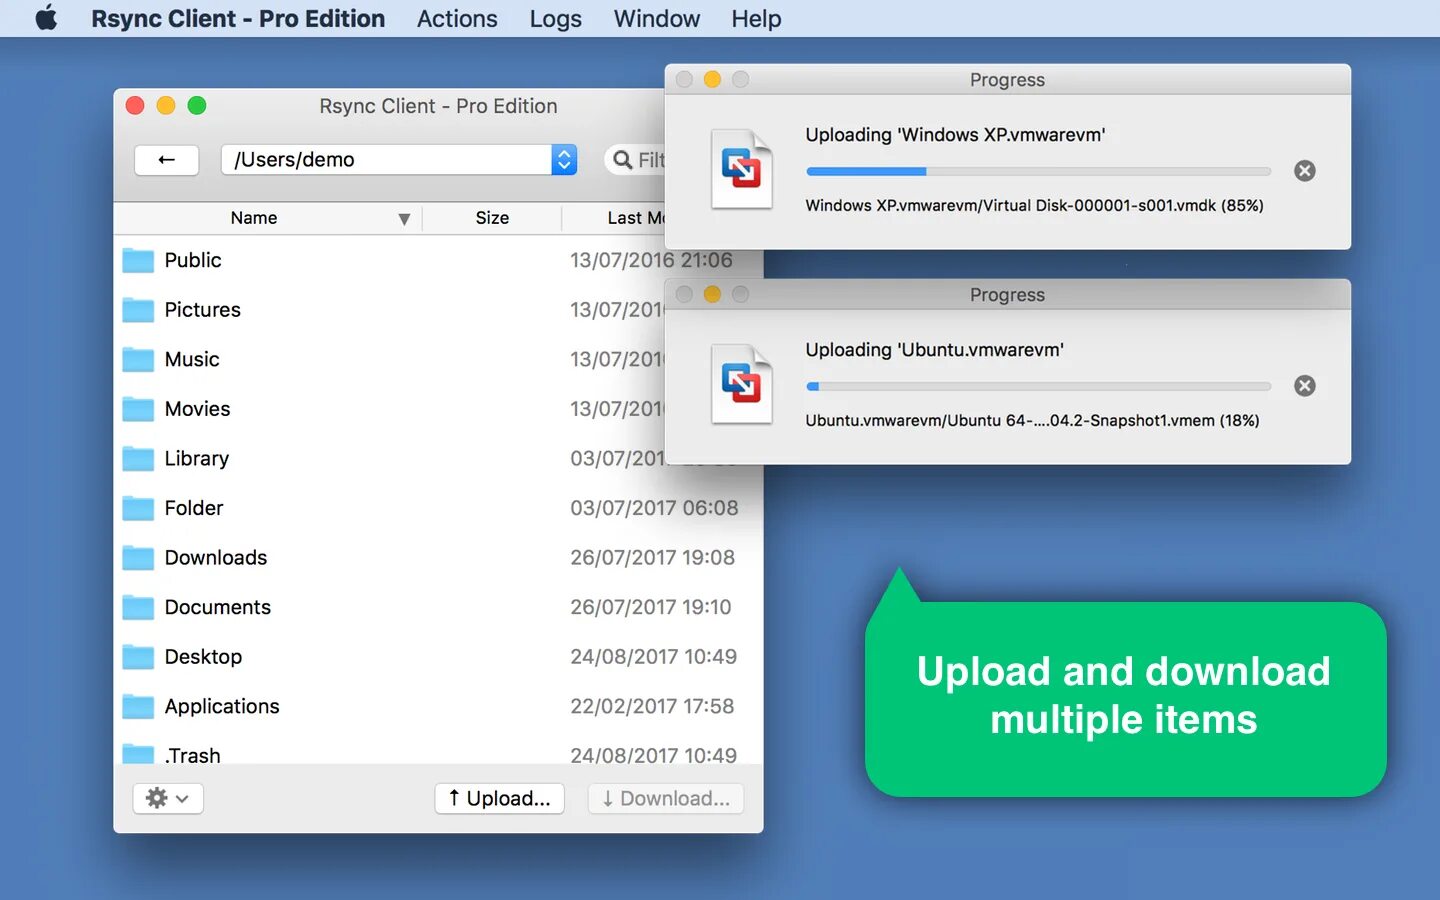Click the Windows XP upload progress bar
The height and width of the screenshot is (900, 1440).
pyautogui.click(x=1038, y=172)
